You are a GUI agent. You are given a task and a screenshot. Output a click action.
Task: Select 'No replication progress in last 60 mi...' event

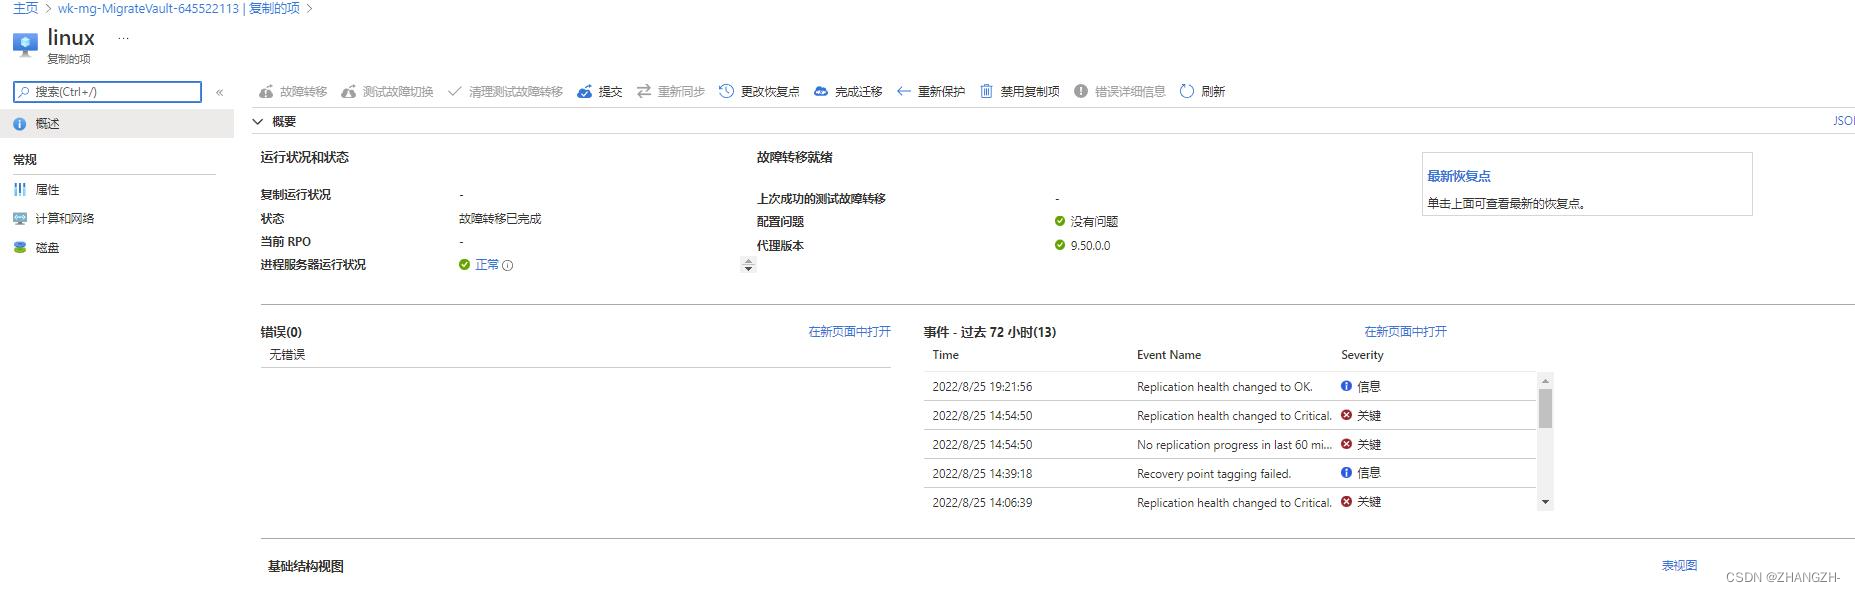click(x=1234, y=444)
